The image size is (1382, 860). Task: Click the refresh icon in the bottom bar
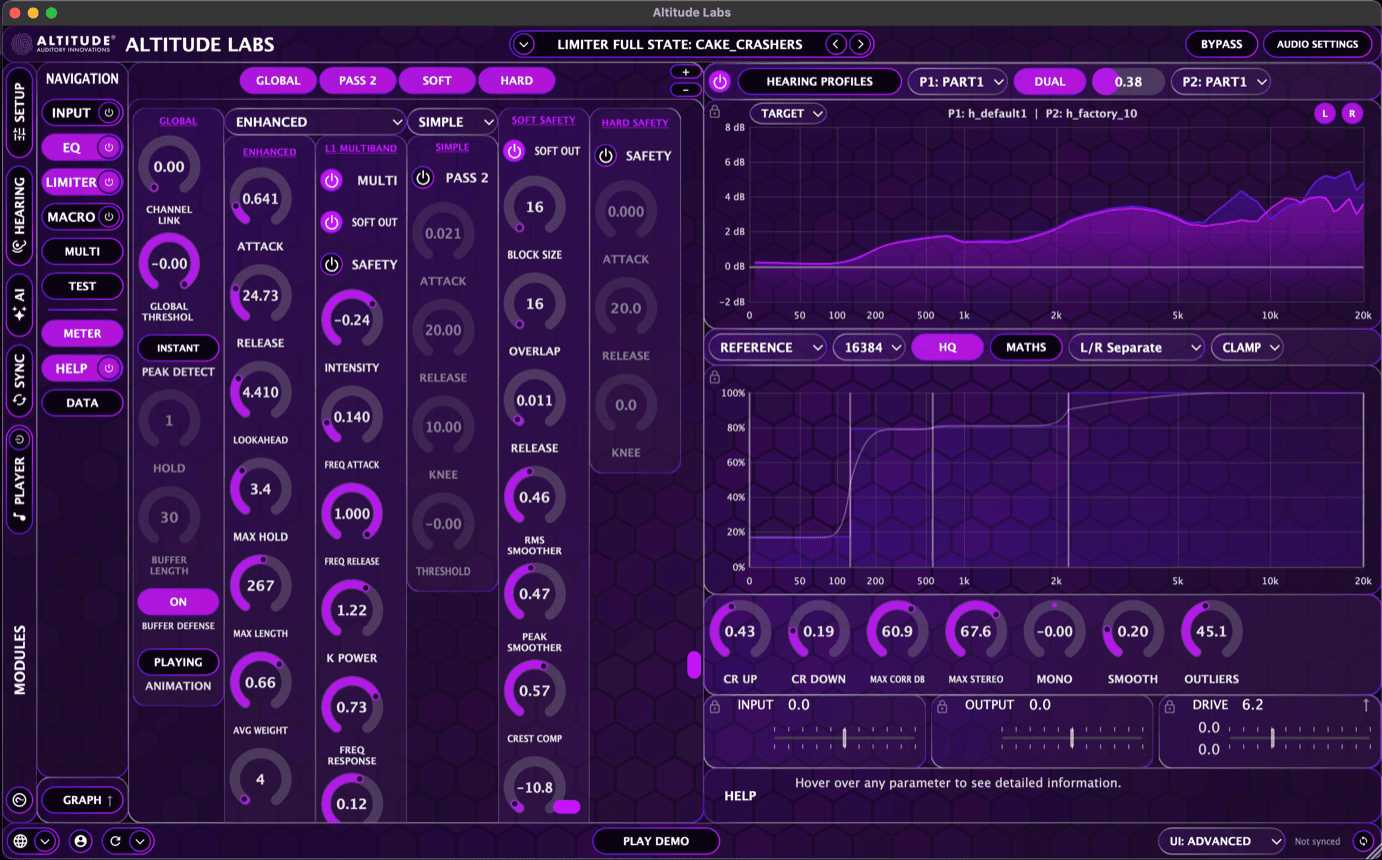click(x=117, y=841)
